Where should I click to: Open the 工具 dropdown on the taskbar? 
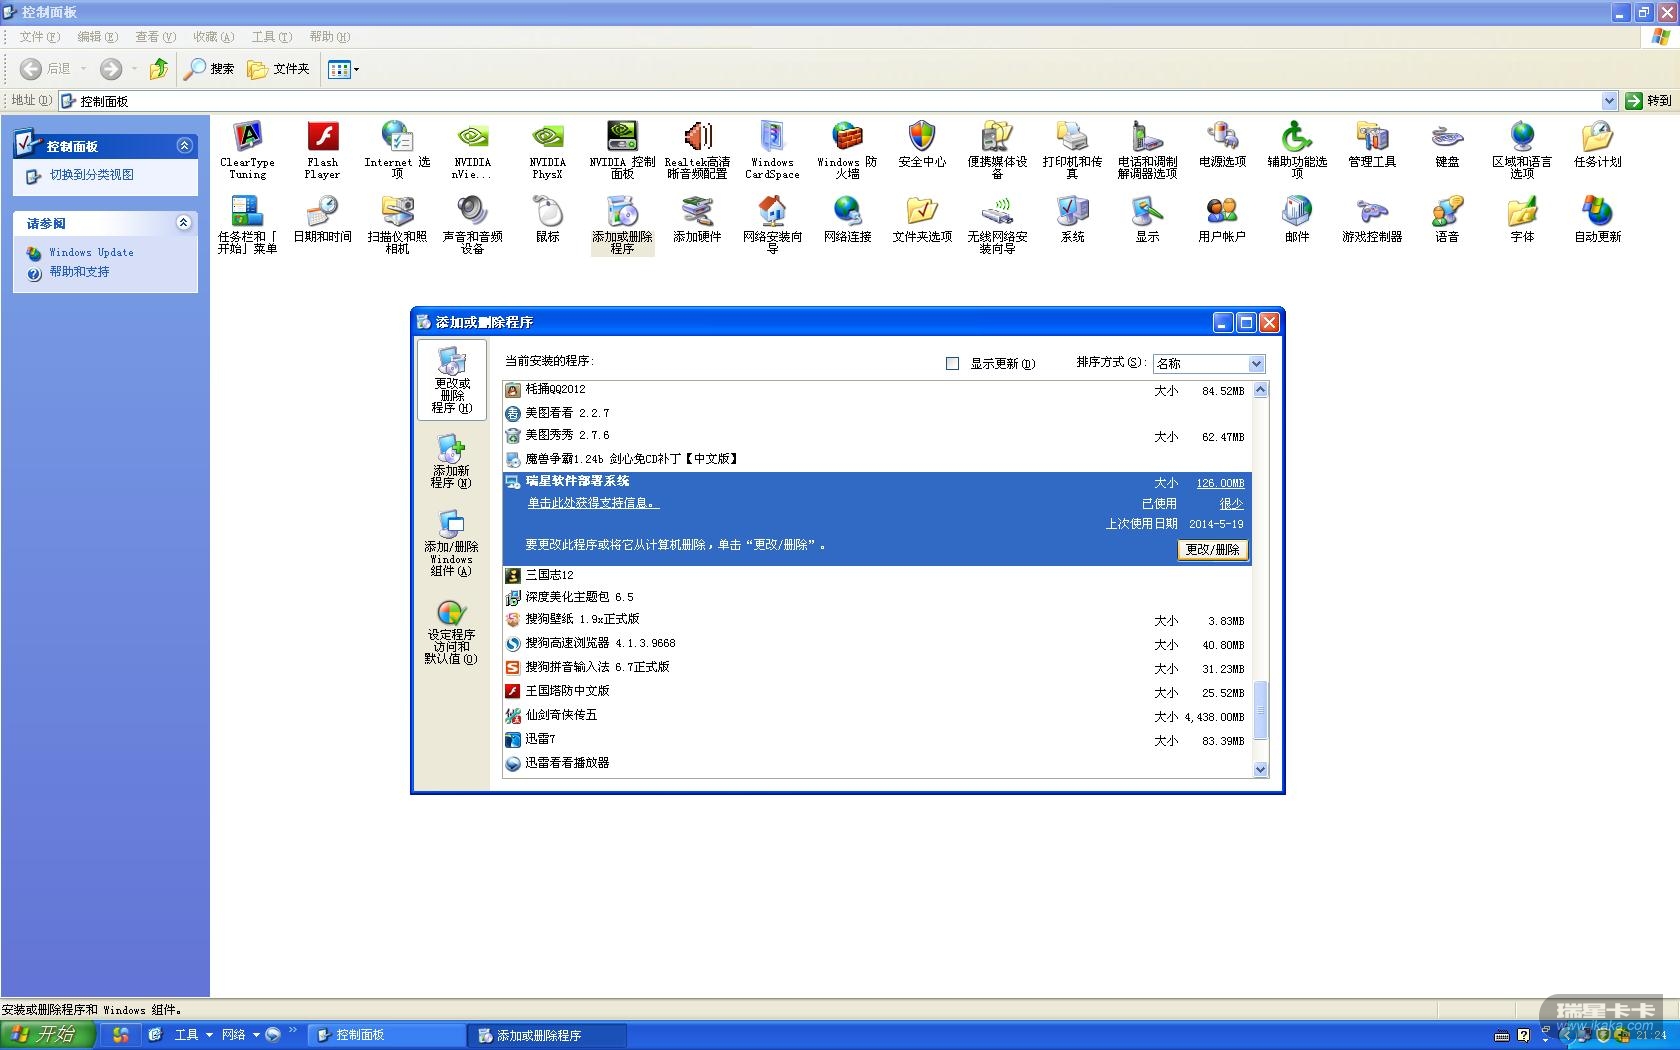pos(193,1035)
